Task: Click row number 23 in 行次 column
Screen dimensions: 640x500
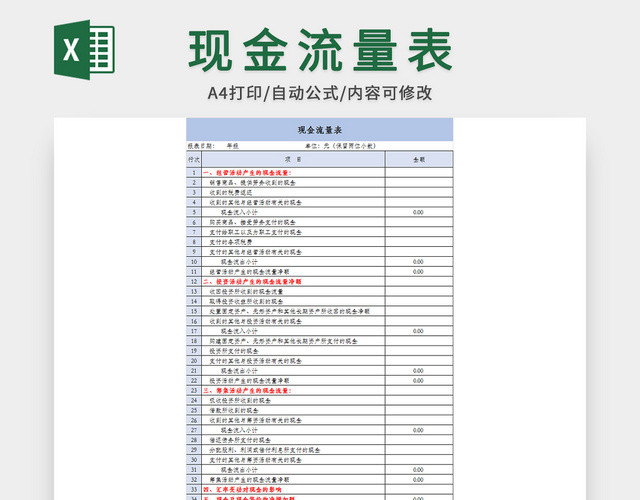Action: click(194, 391)
